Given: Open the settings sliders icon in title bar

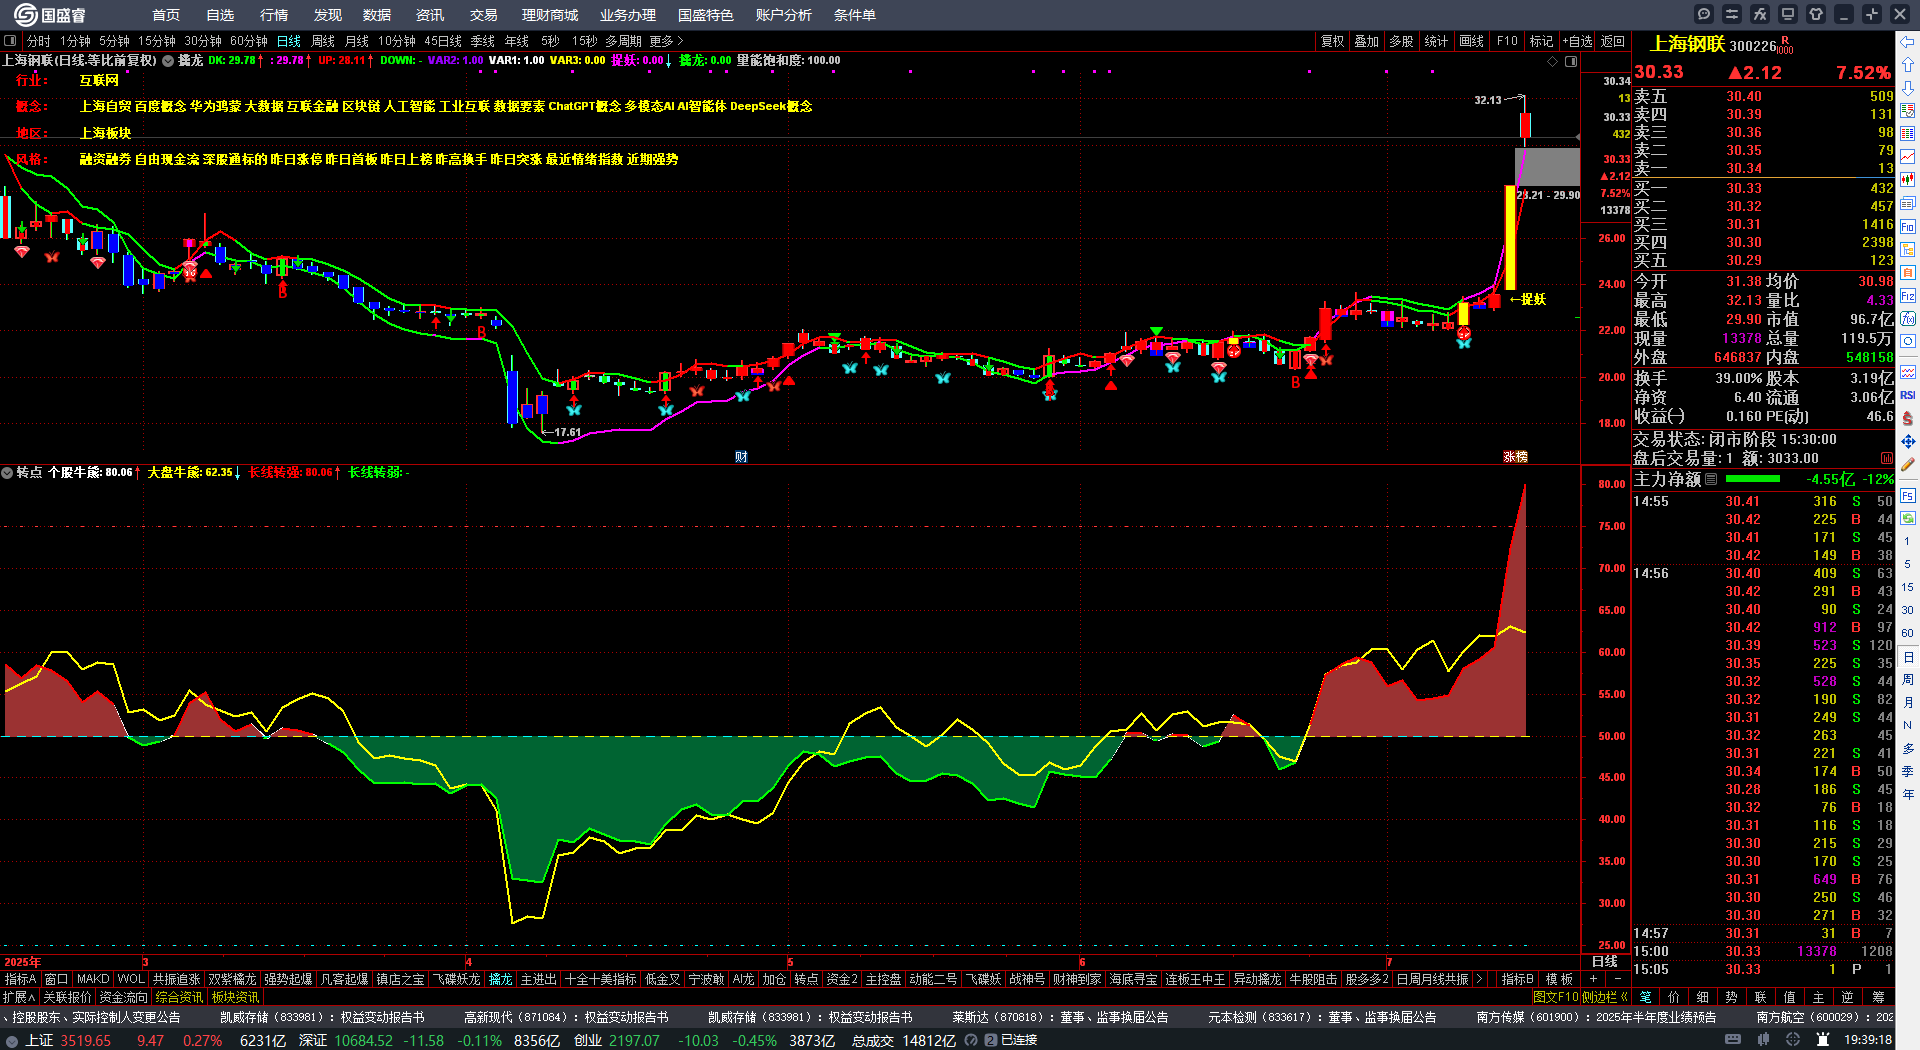Looking at the screenshot, I should (1732, 14).
